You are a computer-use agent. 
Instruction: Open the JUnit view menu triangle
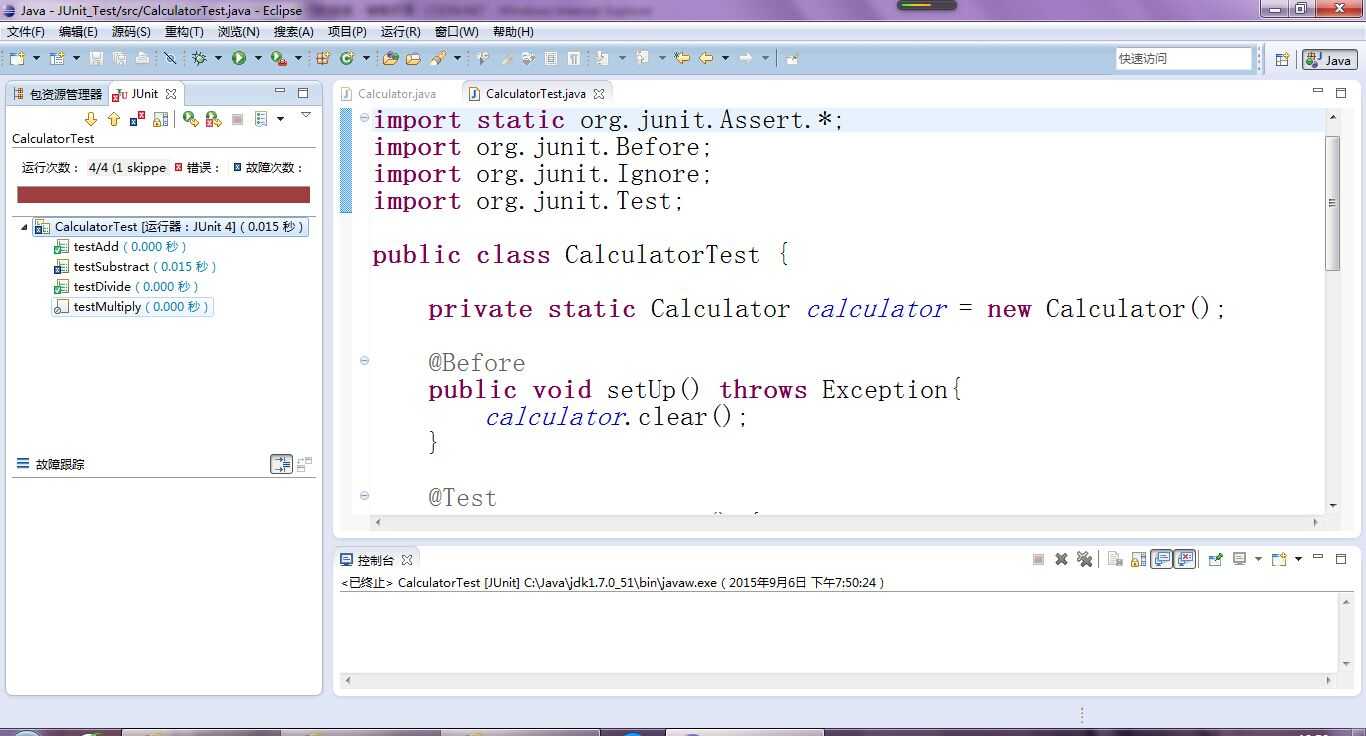tap(306, 115)
